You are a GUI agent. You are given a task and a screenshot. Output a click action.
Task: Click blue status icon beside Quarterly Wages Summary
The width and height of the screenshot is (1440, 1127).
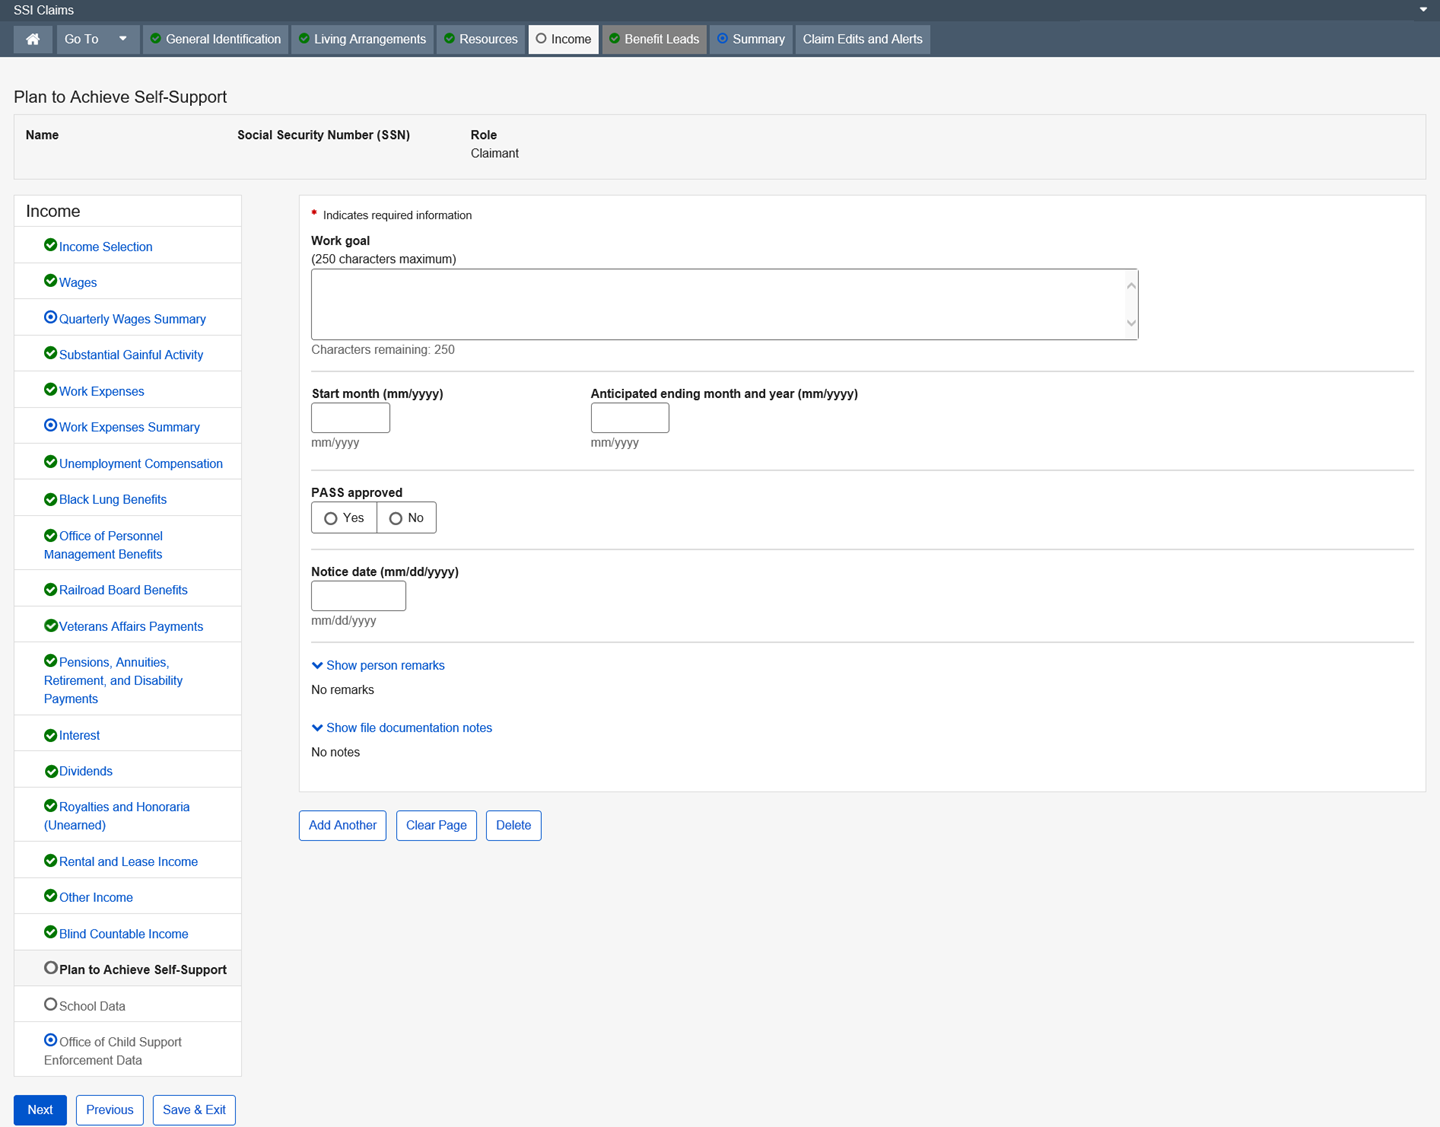(50, 317)
